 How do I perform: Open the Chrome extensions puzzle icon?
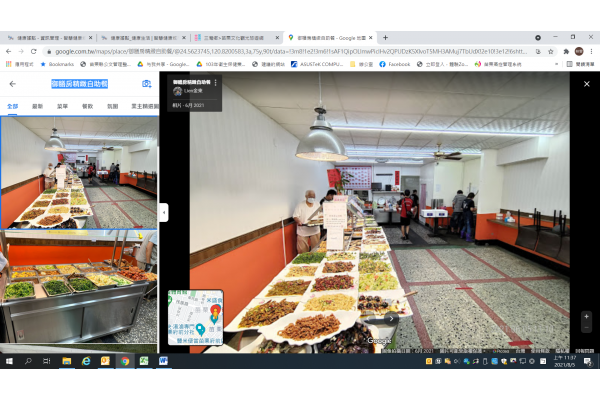tap(566, 51)
